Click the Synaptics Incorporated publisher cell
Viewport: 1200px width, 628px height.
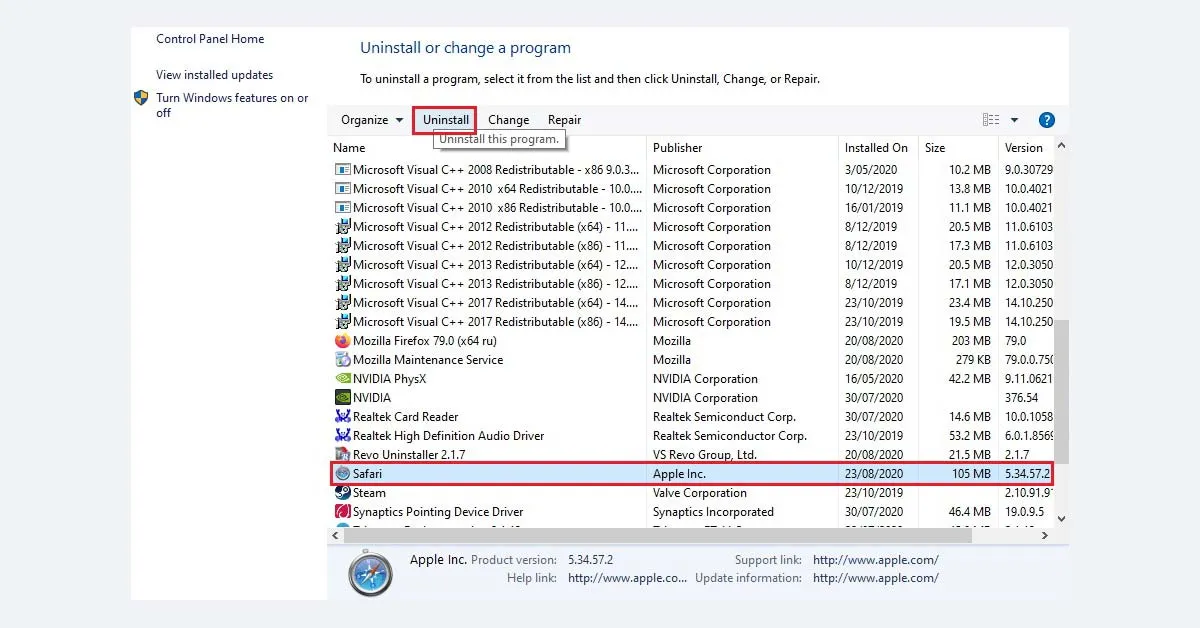pyautogui.click(x=714, y=512)
